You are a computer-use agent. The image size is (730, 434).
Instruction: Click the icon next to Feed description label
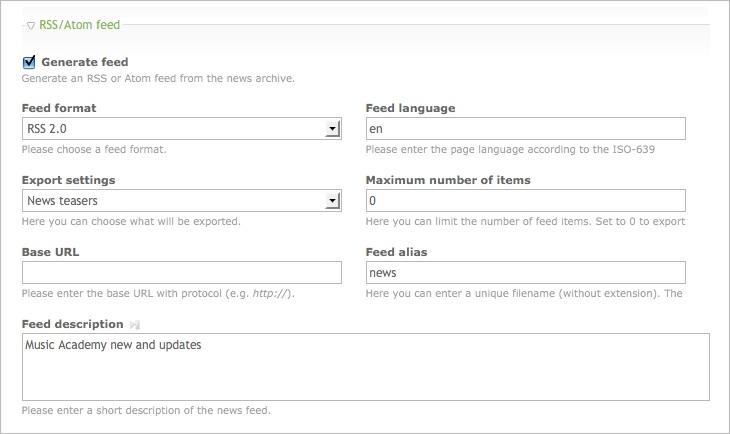click(x=135, y=325)
